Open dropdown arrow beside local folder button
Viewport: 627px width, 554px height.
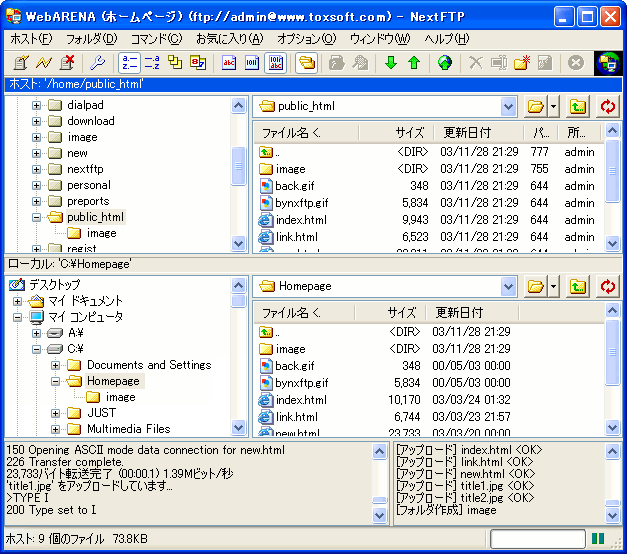553,286
